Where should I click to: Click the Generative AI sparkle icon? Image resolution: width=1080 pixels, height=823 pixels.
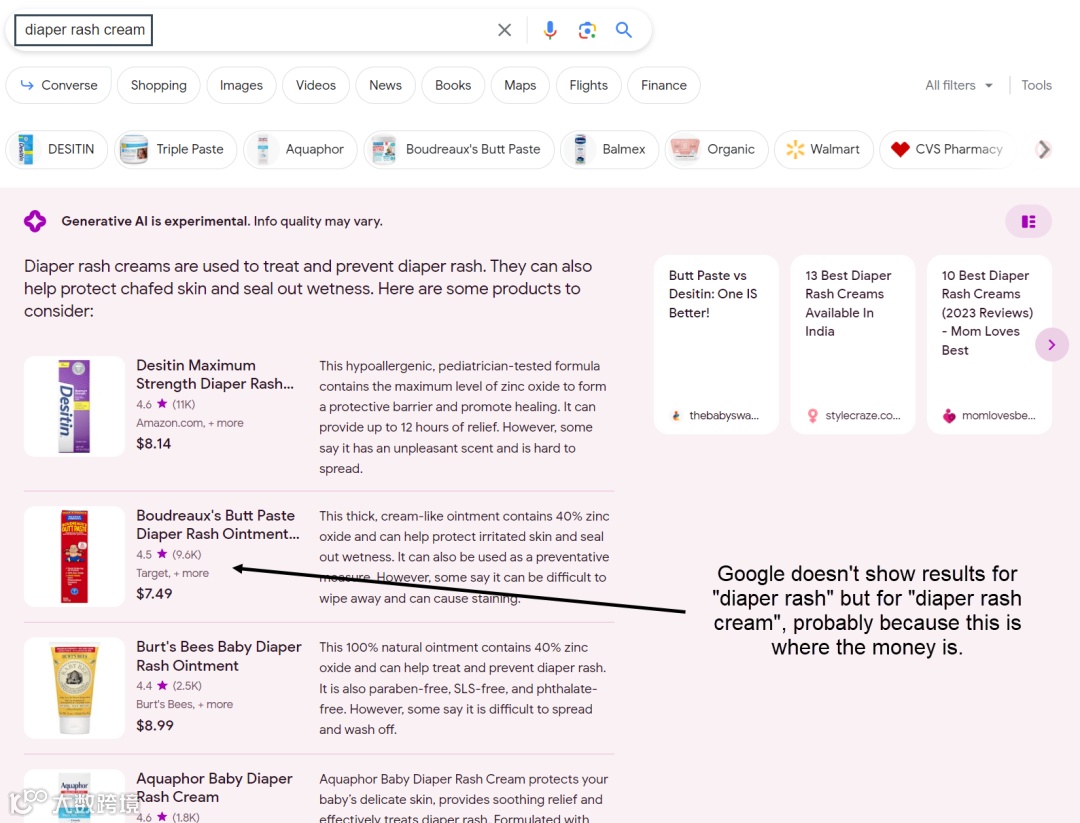[x=34, y=221]
